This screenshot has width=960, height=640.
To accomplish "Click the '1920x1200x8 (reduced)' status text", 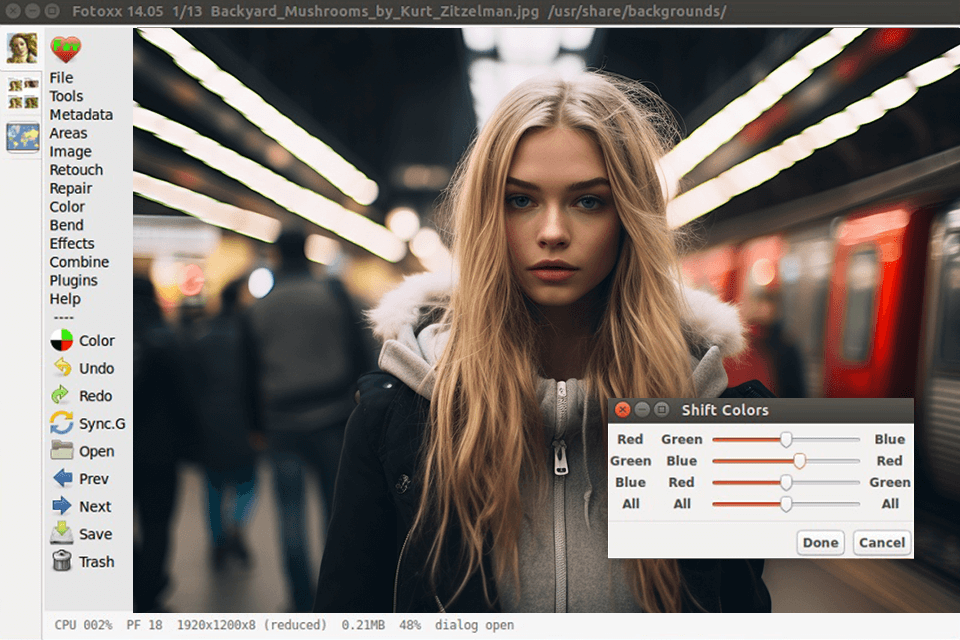I will click(x=252, y=625).
